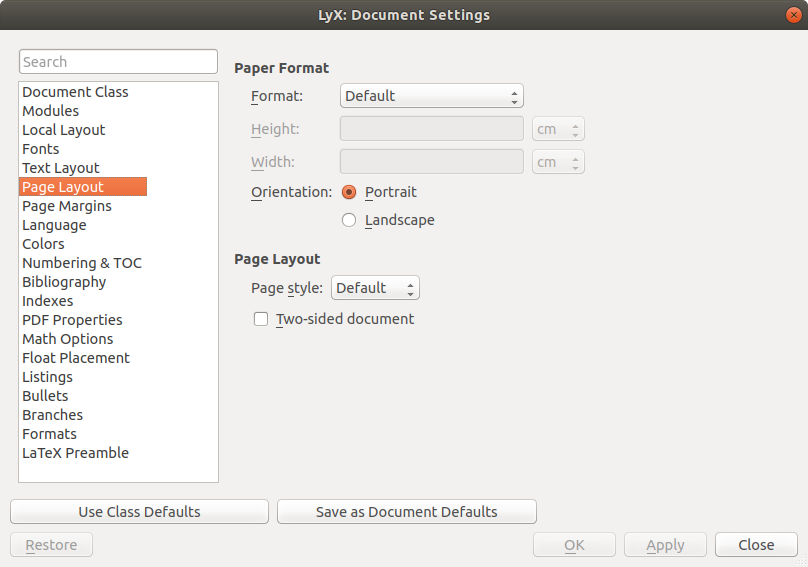Enable the Two-sided document checkbox
Screen dimensions: 808x567
(x=261, y=319)
